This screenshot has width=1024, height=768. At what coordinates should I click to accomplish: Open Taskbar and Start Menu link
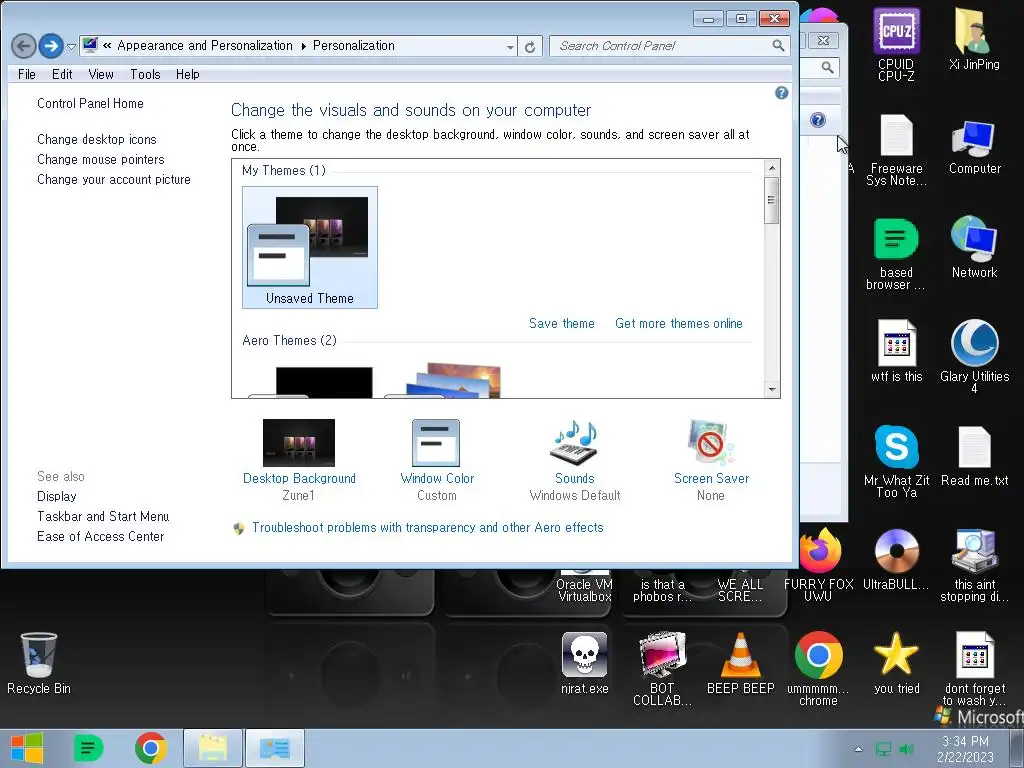tap(103, 517)
